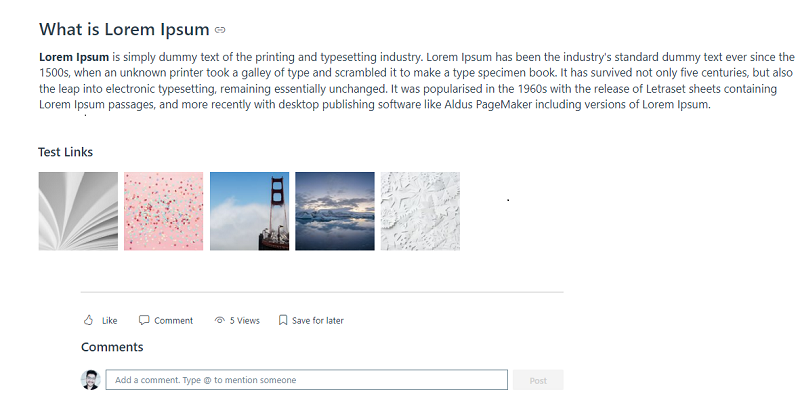
Task: Open the fanned book pages thumbnail
Action: click(x=78, y=211)
